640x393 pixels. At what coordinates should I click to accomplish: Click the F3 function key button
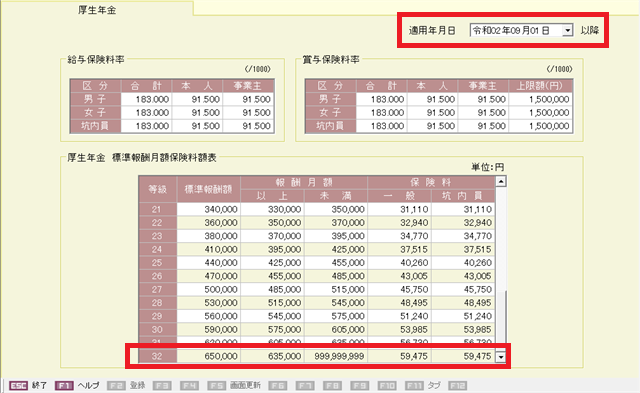point(162,386)
